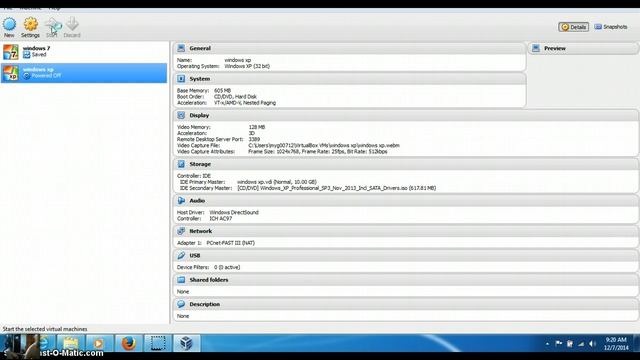This screenshot has height=360, width=640.
Task: Click the Storage section disk icon
Action: point(181,164)
